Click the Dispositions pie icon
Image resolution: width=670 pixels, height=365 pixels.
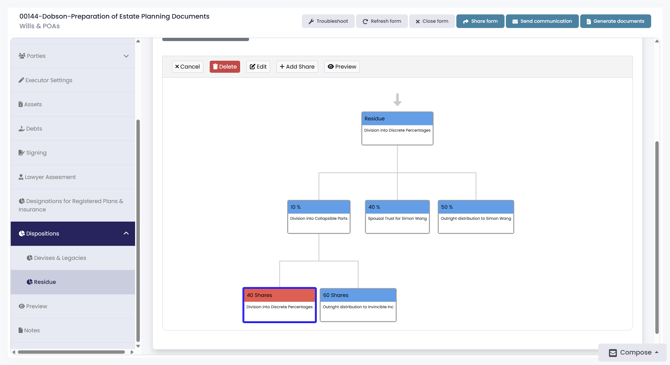coord(21,233)
